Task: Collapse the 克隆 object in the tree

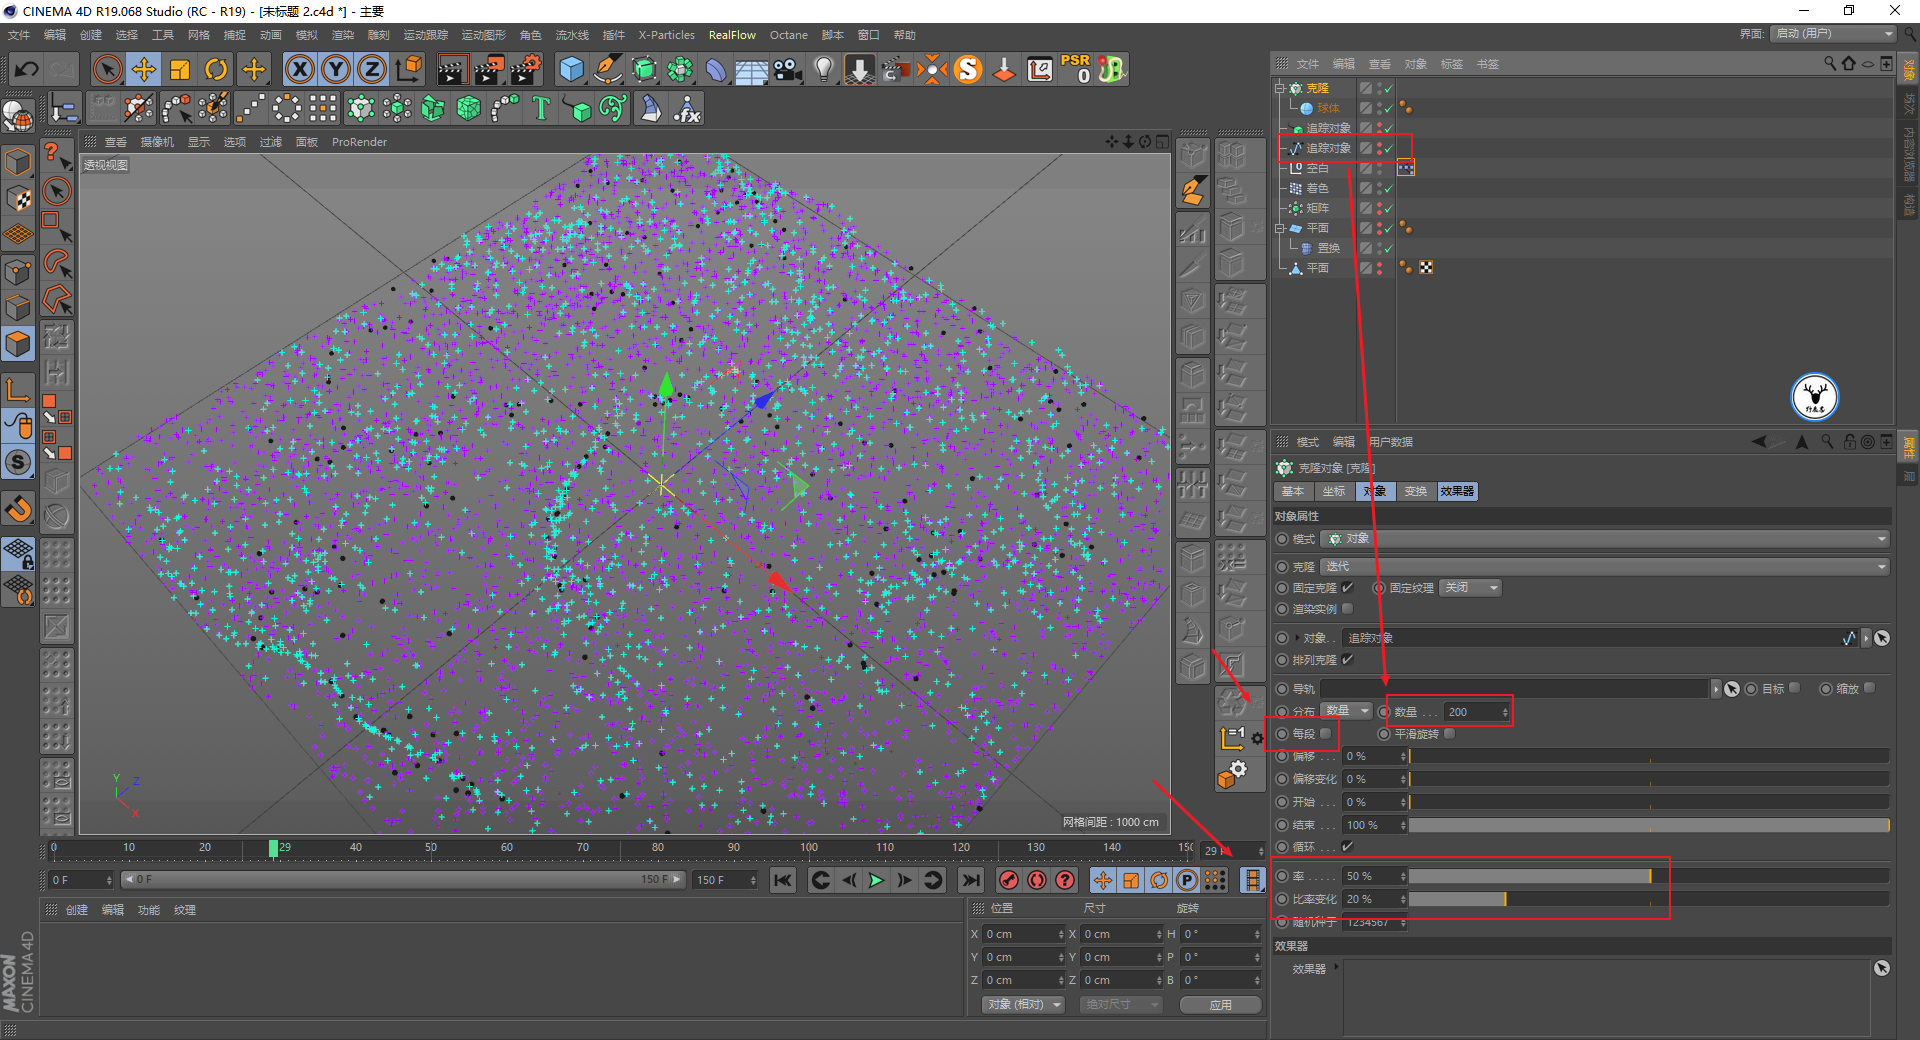Action: 1279,88
